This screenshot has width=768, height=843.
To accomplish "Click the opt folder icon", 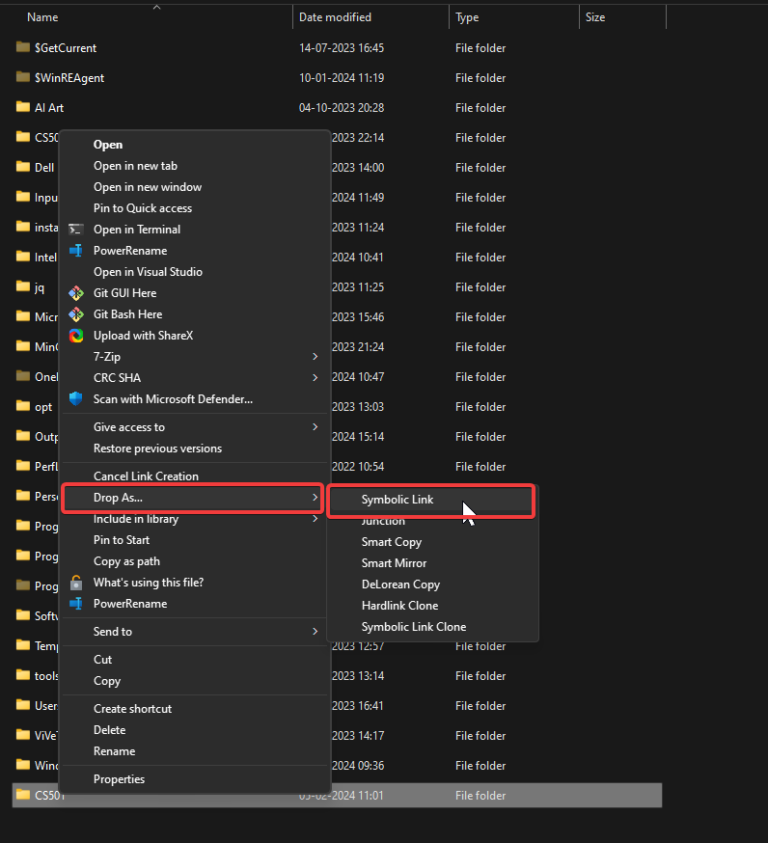I will (23, 406).
